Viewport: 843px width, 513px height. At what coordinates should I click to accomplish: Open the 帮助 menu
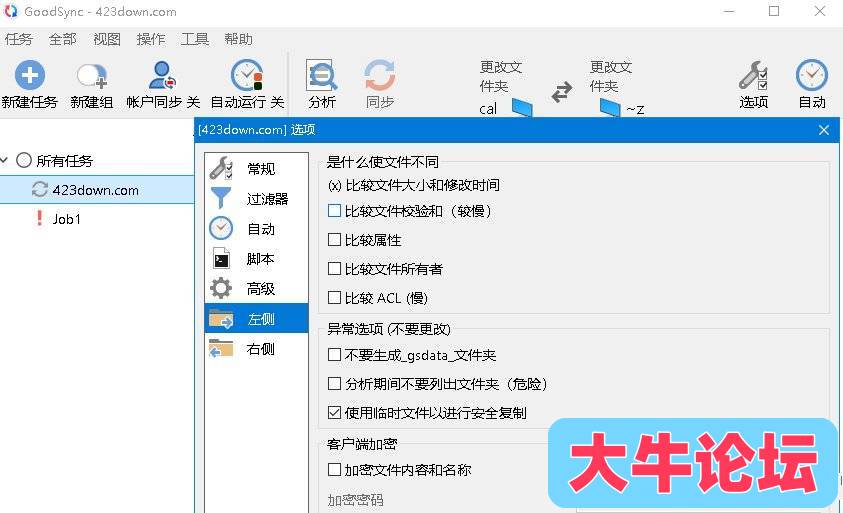point(238,39)
